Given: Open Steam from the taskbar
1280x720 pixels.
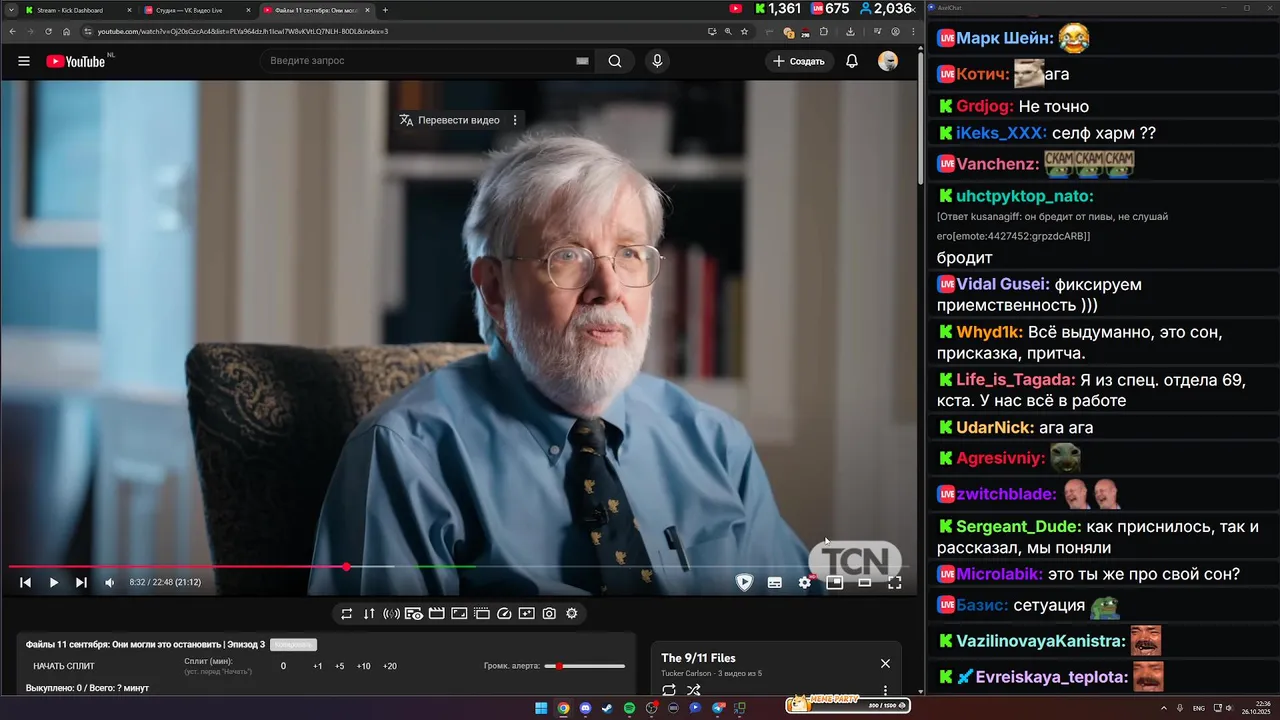Looking at the screenshot, I should click(x=607, y=708).
